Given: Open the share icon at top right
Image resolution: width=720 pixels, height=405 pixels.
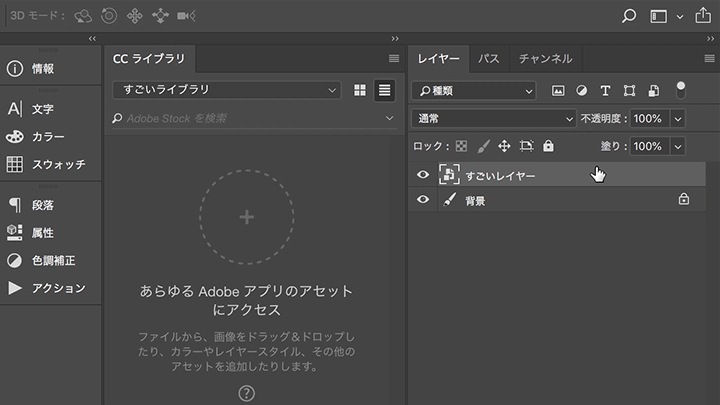Looking at the screenshot, I should 702,16.
